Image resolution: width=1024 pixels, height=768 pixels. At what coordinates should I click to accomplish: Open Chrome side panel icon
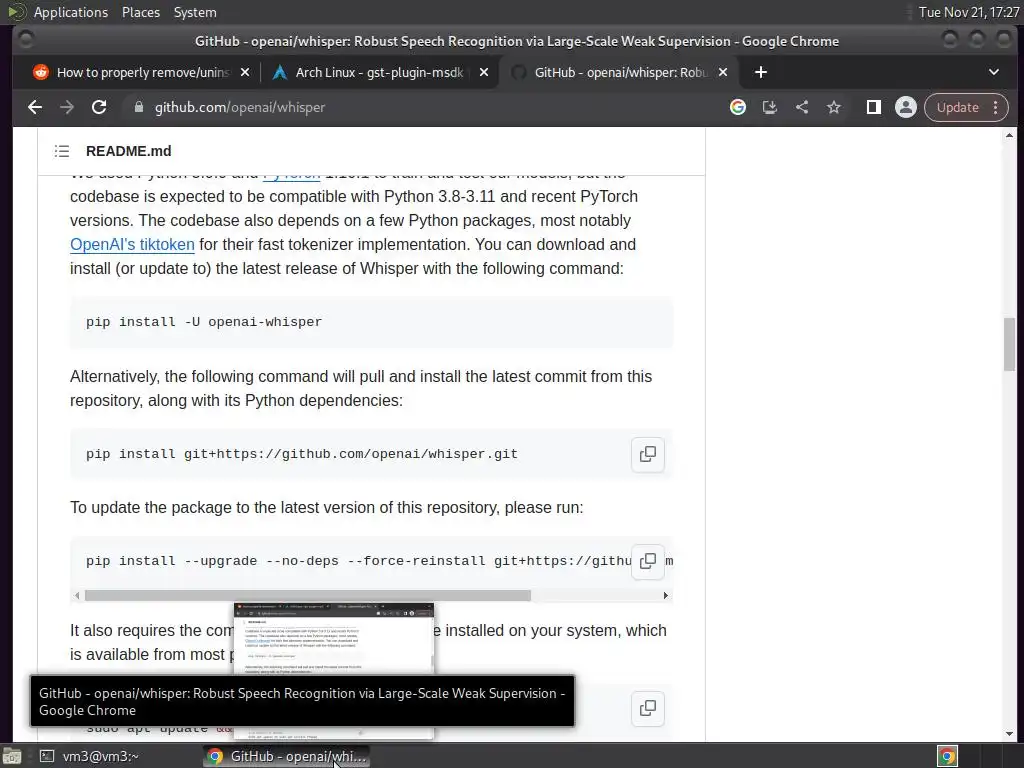[873, 107]
